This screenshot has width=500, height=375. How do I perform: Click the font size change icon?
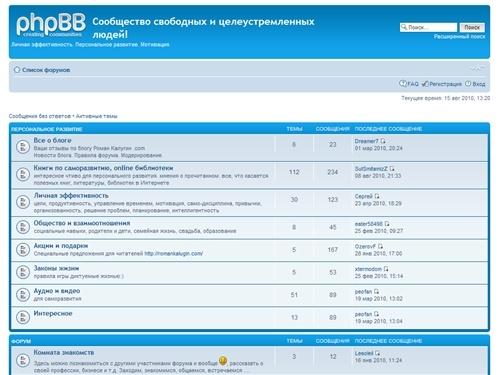pyautogui.click(x=478, y=68)
